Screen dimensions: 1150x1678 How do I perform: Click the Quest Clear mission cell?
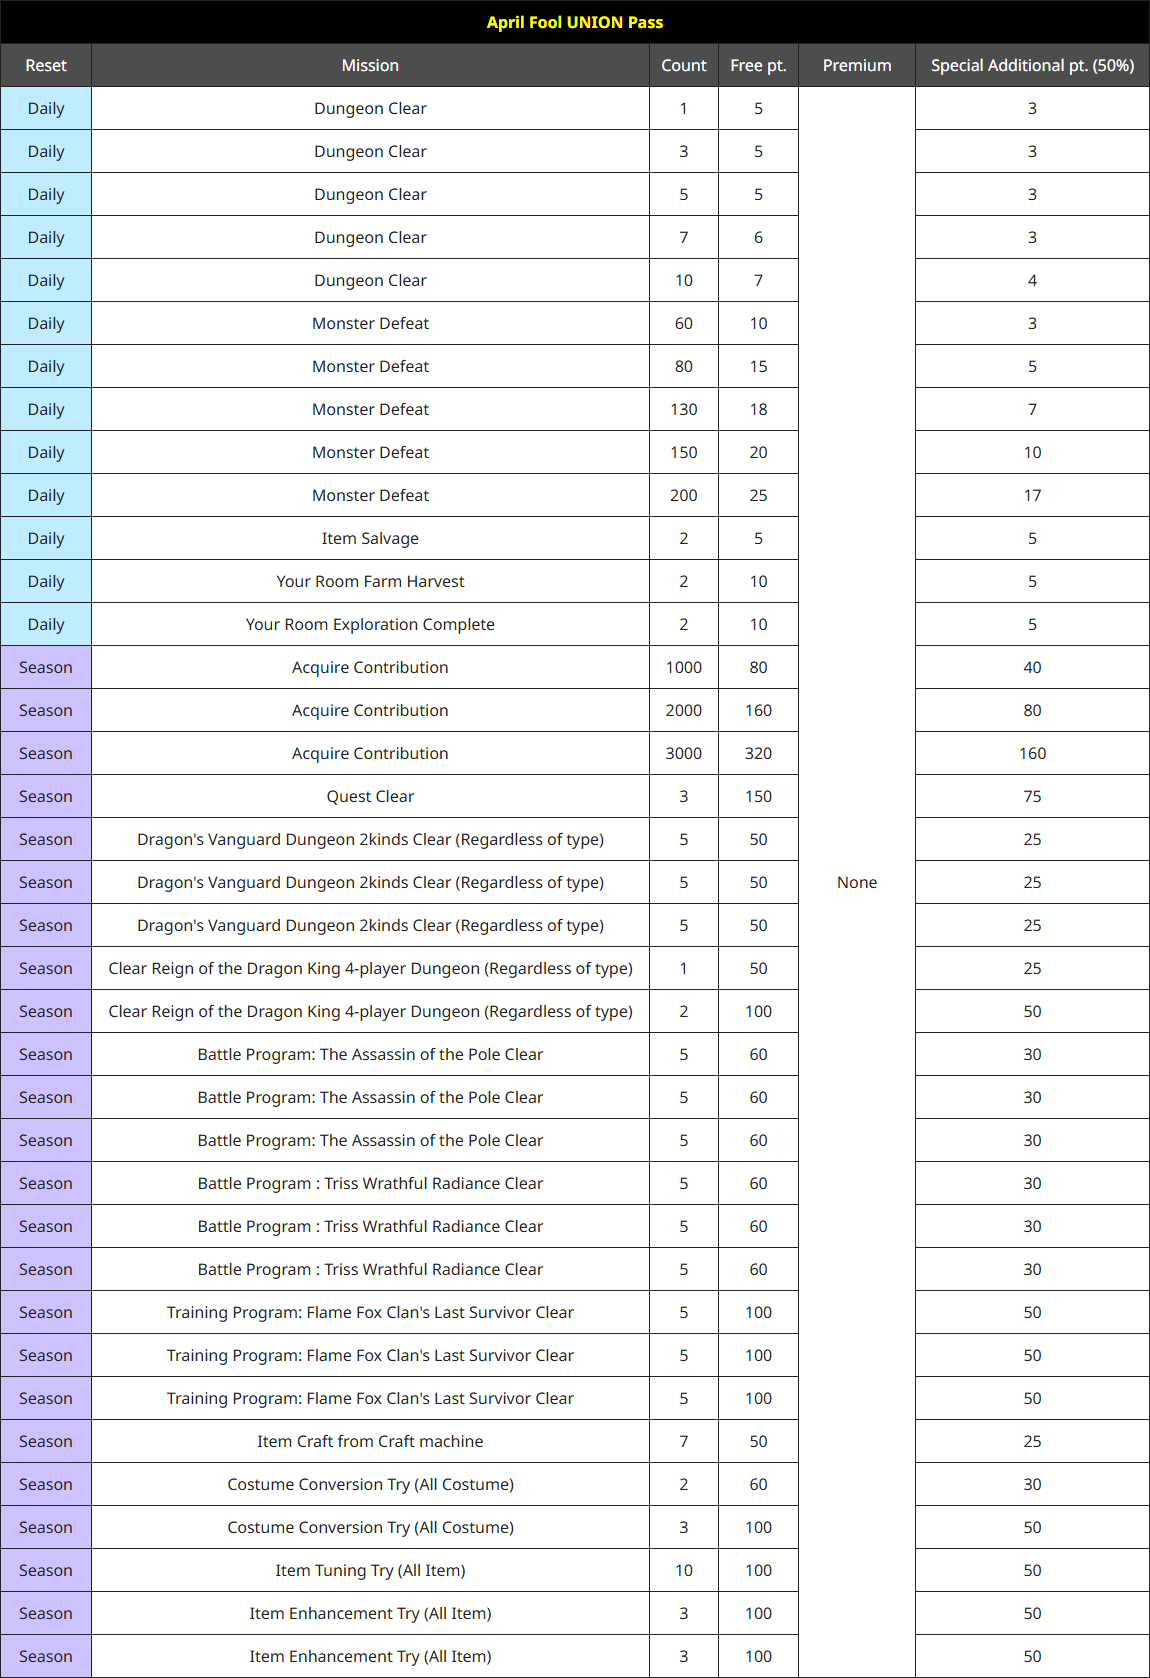click(x=370, y=796)
